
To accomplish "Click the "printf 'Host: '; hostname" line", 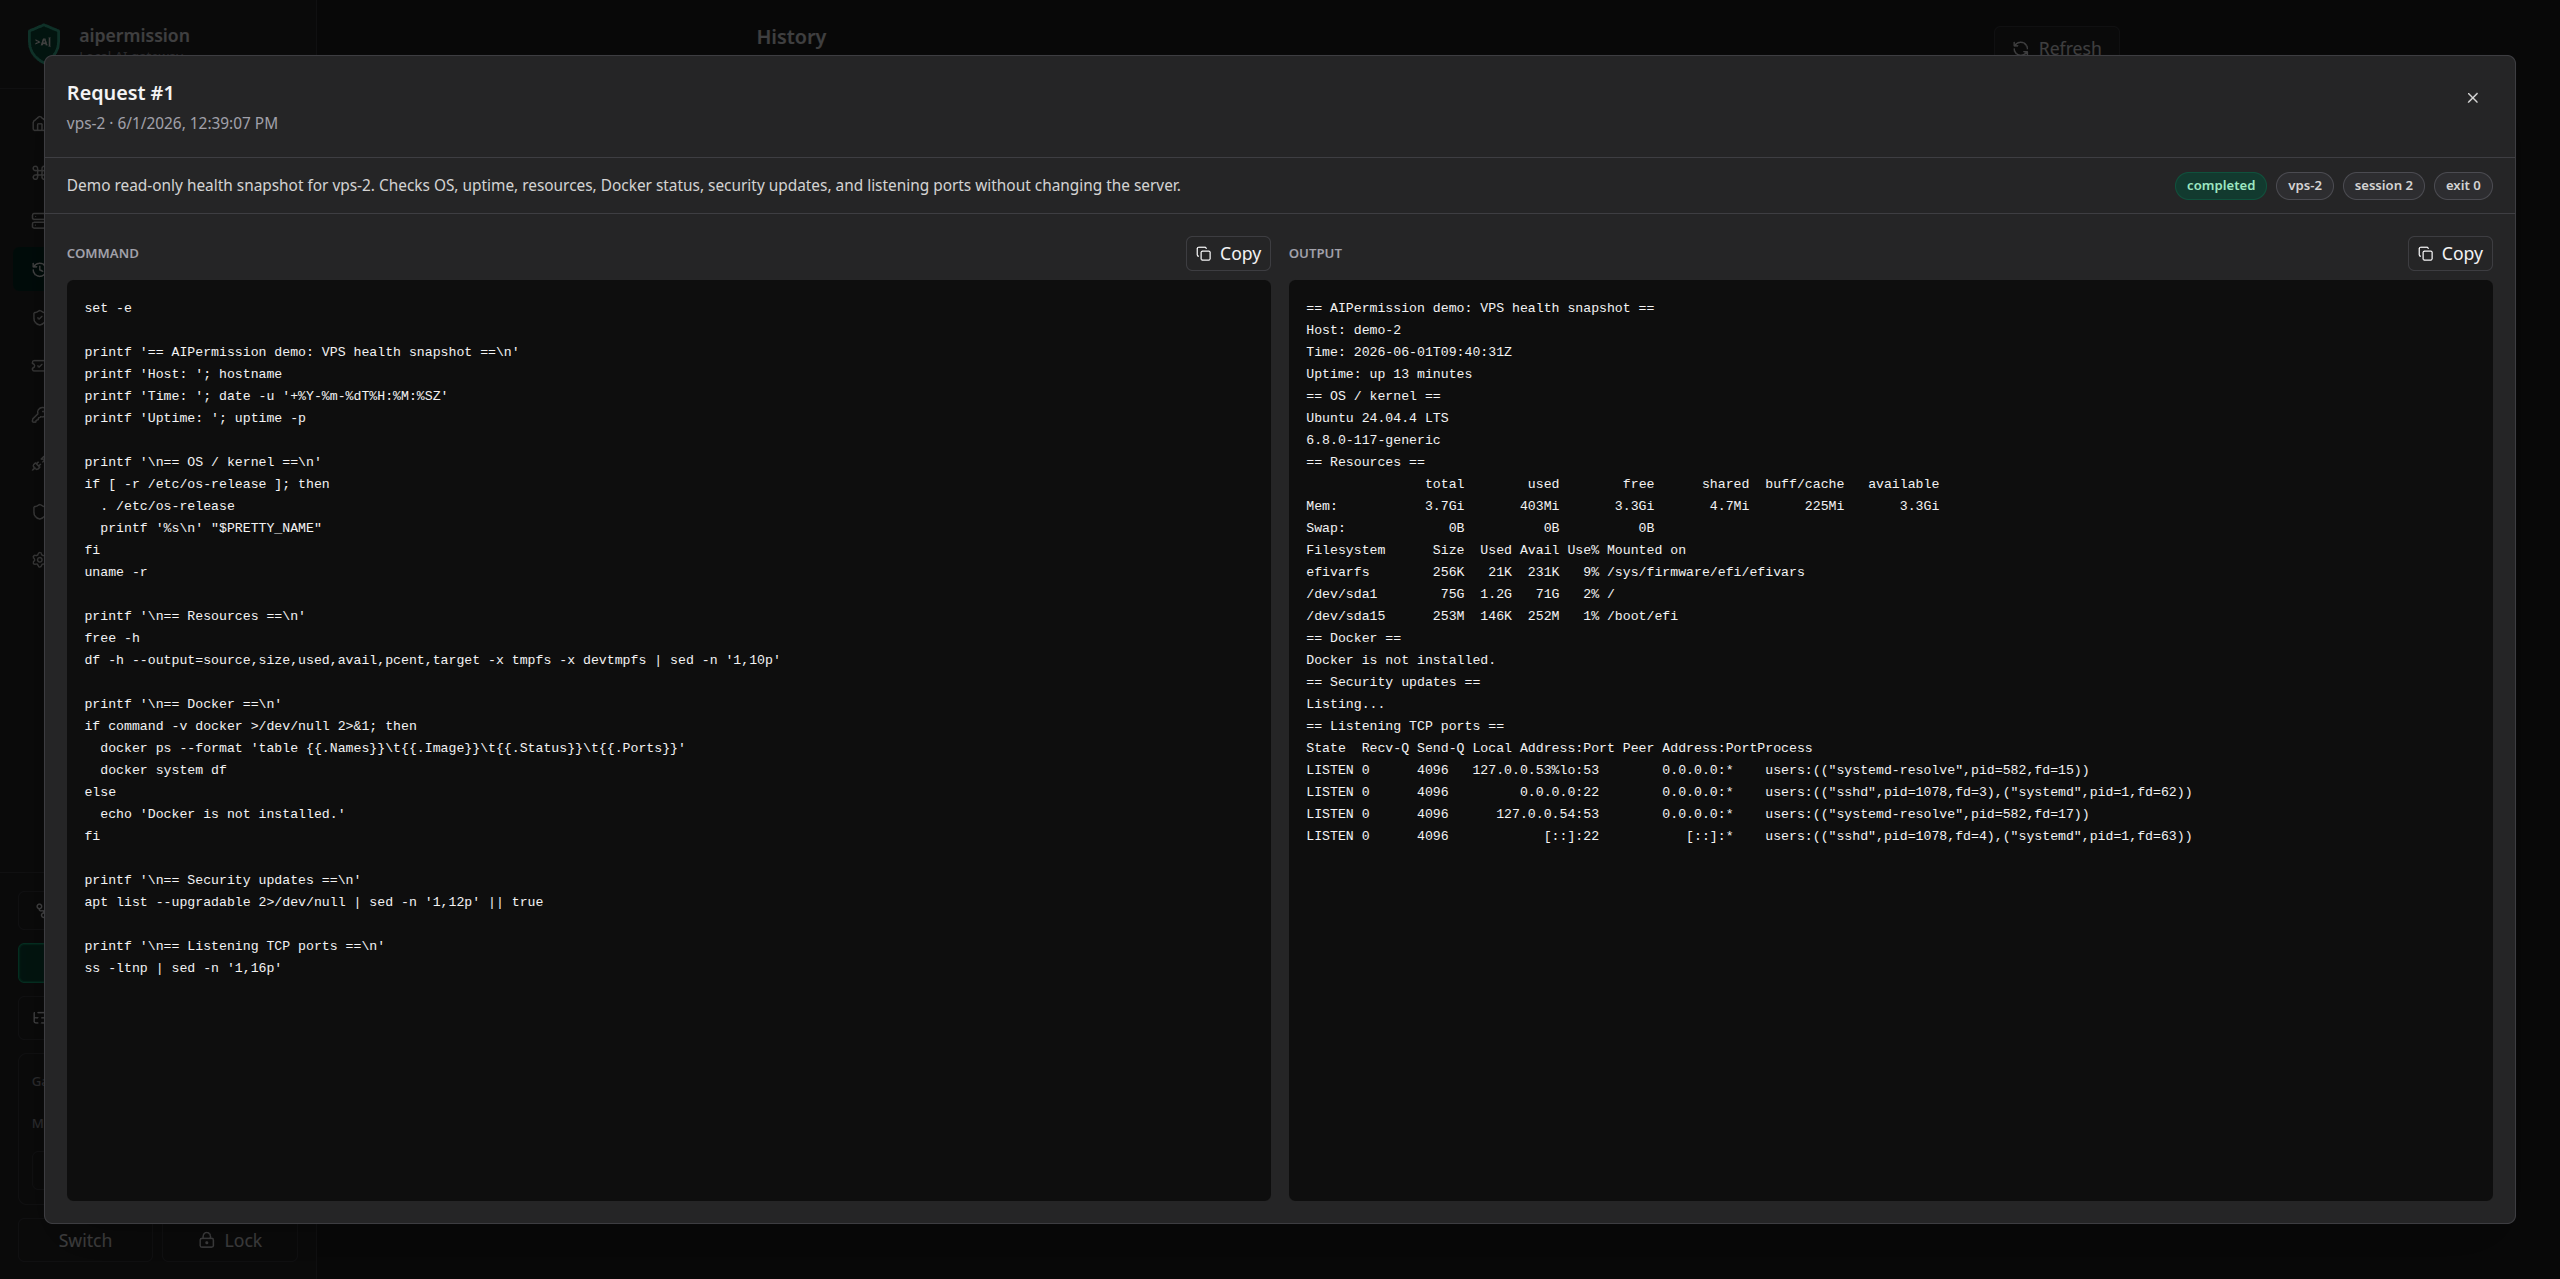I will pyautogui.click(x=183, y=374).
